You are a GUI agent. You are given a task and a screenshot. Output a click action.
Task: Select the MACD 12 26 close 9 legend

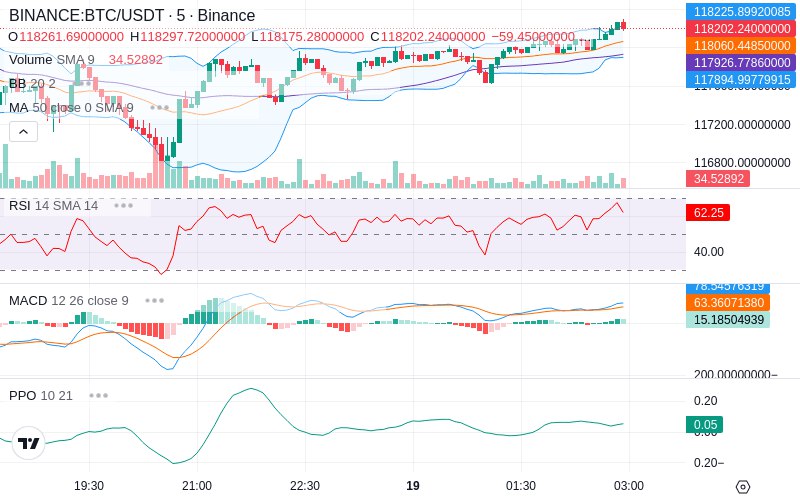(68, 301)
